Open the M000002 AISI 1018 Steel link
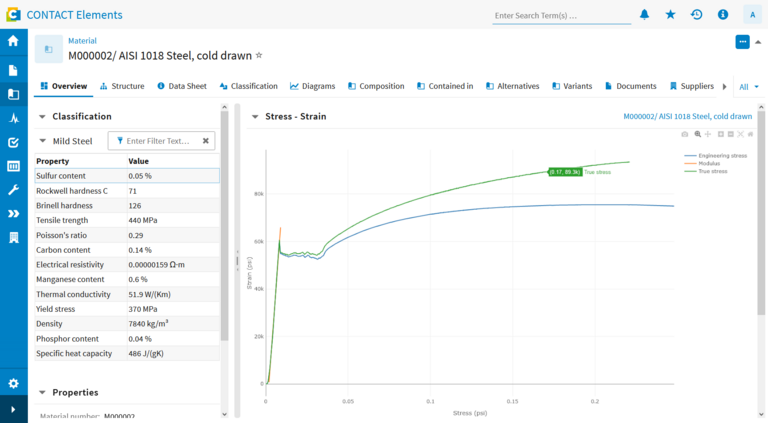 tap(687, 117)
